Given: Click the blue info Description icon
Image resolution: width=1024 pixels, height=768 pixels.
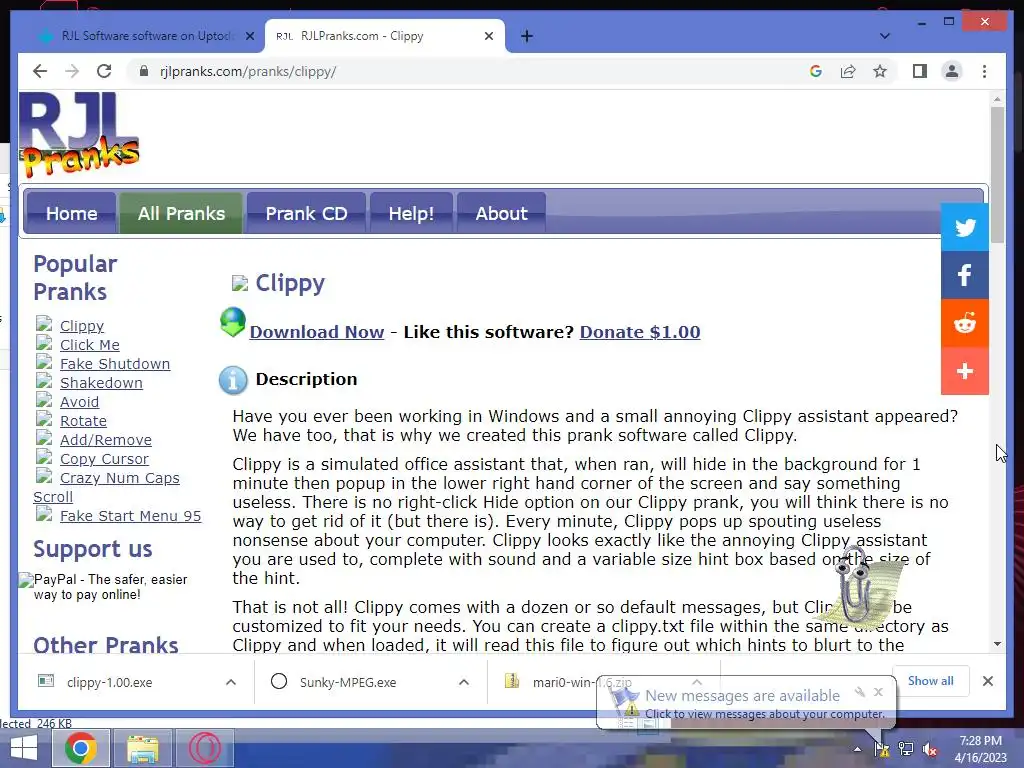Looking at the screenshot, I should (233, 380).
